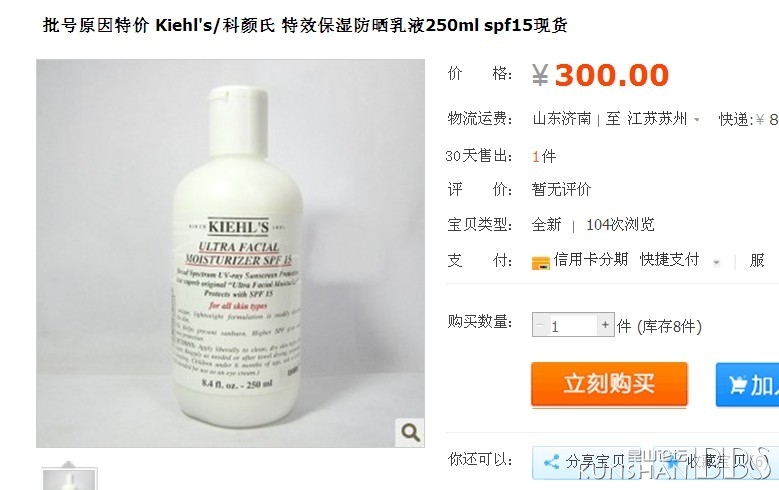Click the blue add-to-cart button
The width and height of the screenshot is (779, 490).
747,385
